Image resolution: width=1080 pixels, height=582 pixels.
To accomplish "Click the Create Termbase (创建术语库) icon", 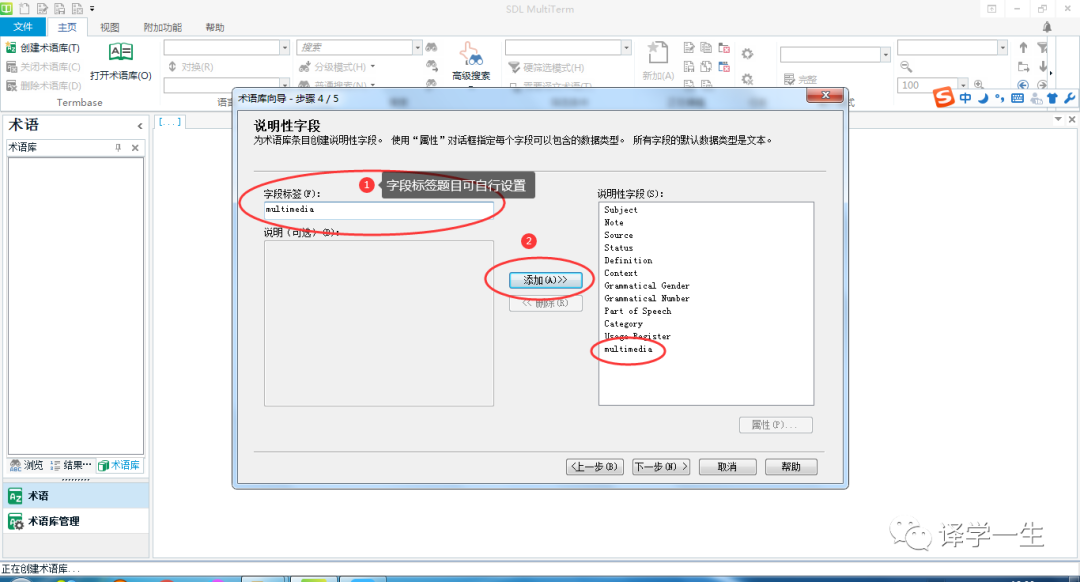I will 11,48.
